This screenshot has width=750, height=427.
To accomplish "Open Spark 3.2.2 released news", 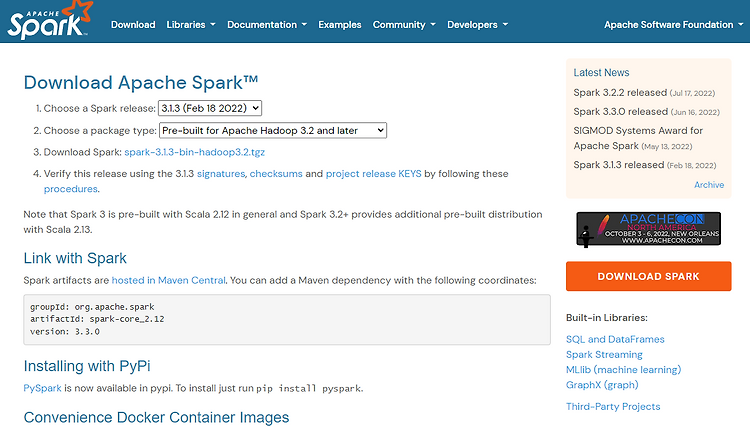I will point(620,93).
